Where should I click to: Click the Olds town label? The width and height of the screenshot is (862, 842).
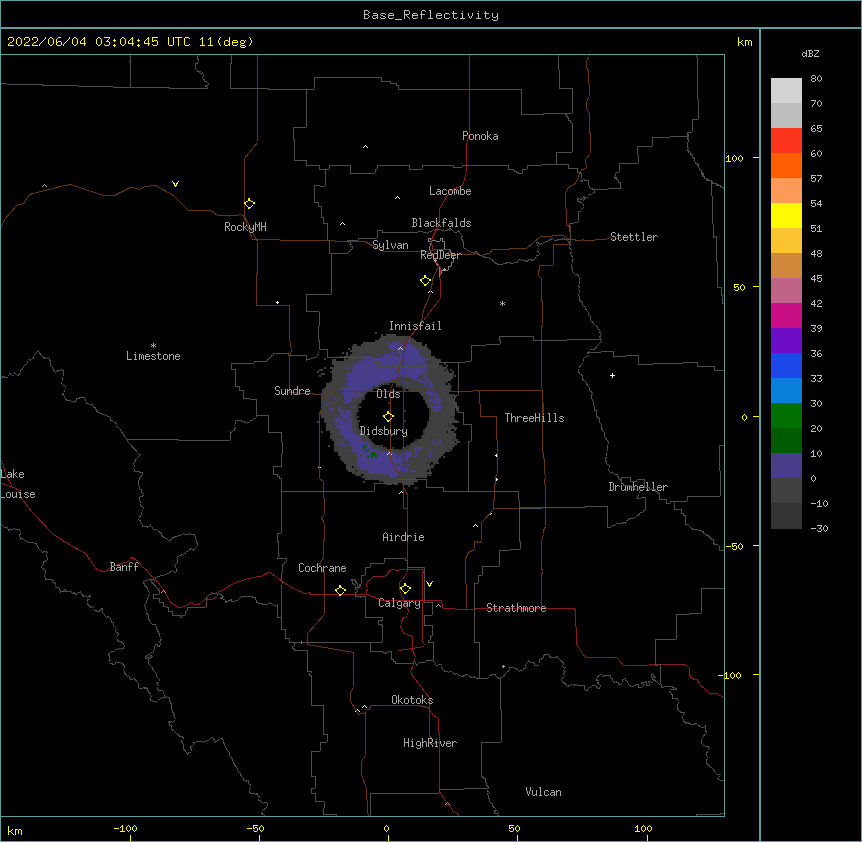pyautogui.click(x=388, y=394)
